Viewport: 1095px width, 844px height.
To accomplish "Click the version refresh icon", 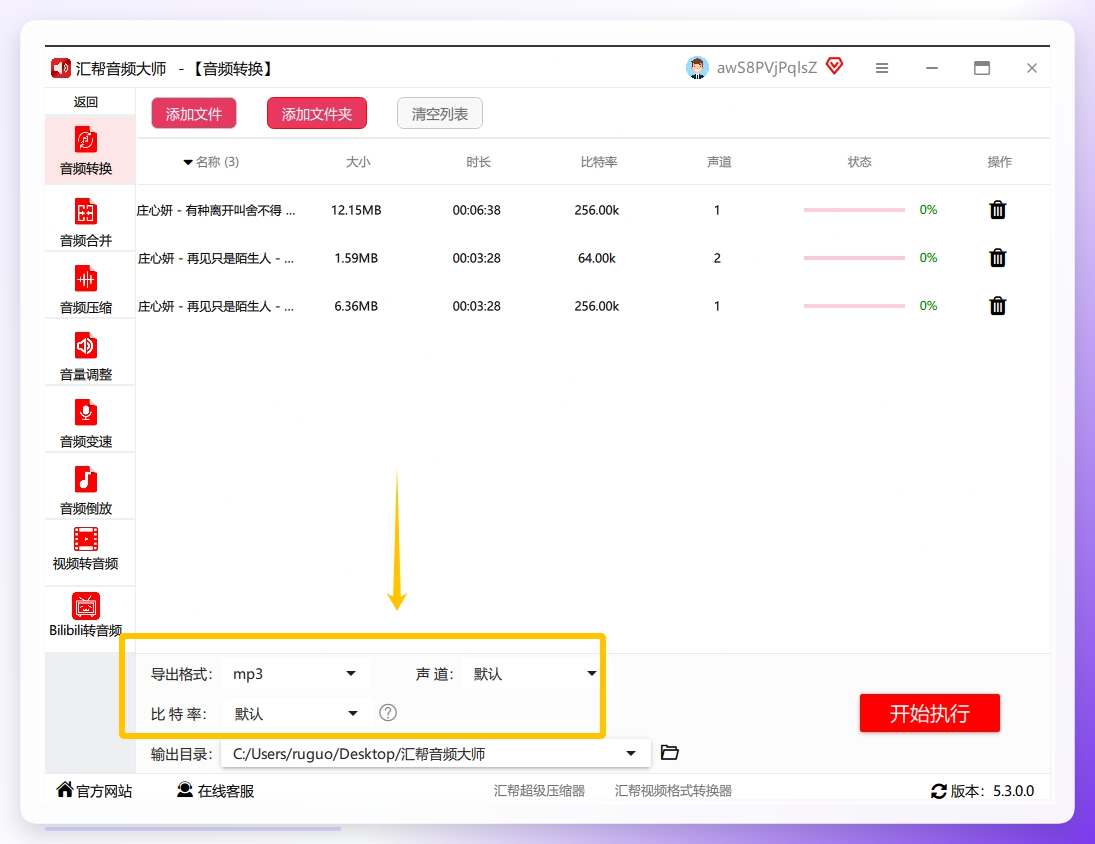I will 939,791.
